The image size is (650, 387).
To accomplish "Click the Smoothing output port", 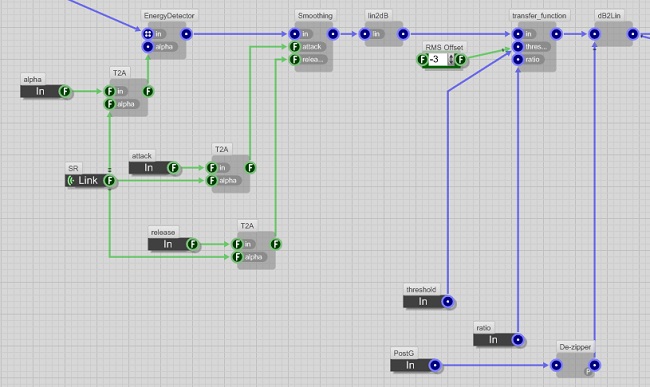I will pos(333,34).
